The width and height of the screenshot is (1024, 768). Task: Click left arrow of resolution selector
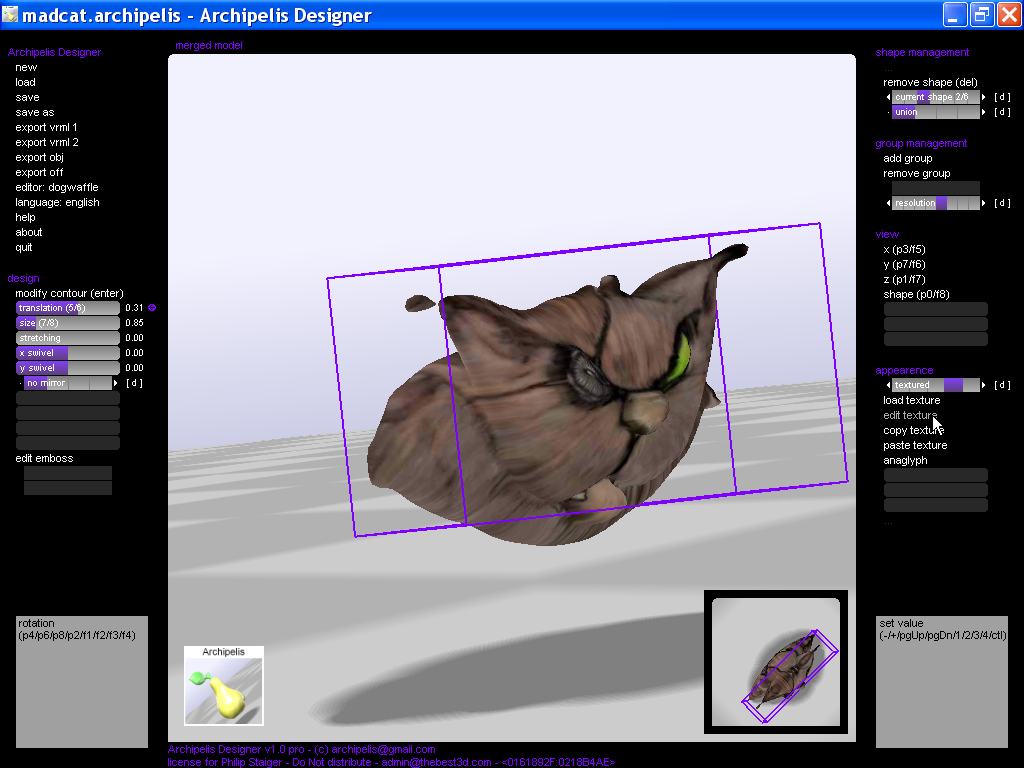888,203
